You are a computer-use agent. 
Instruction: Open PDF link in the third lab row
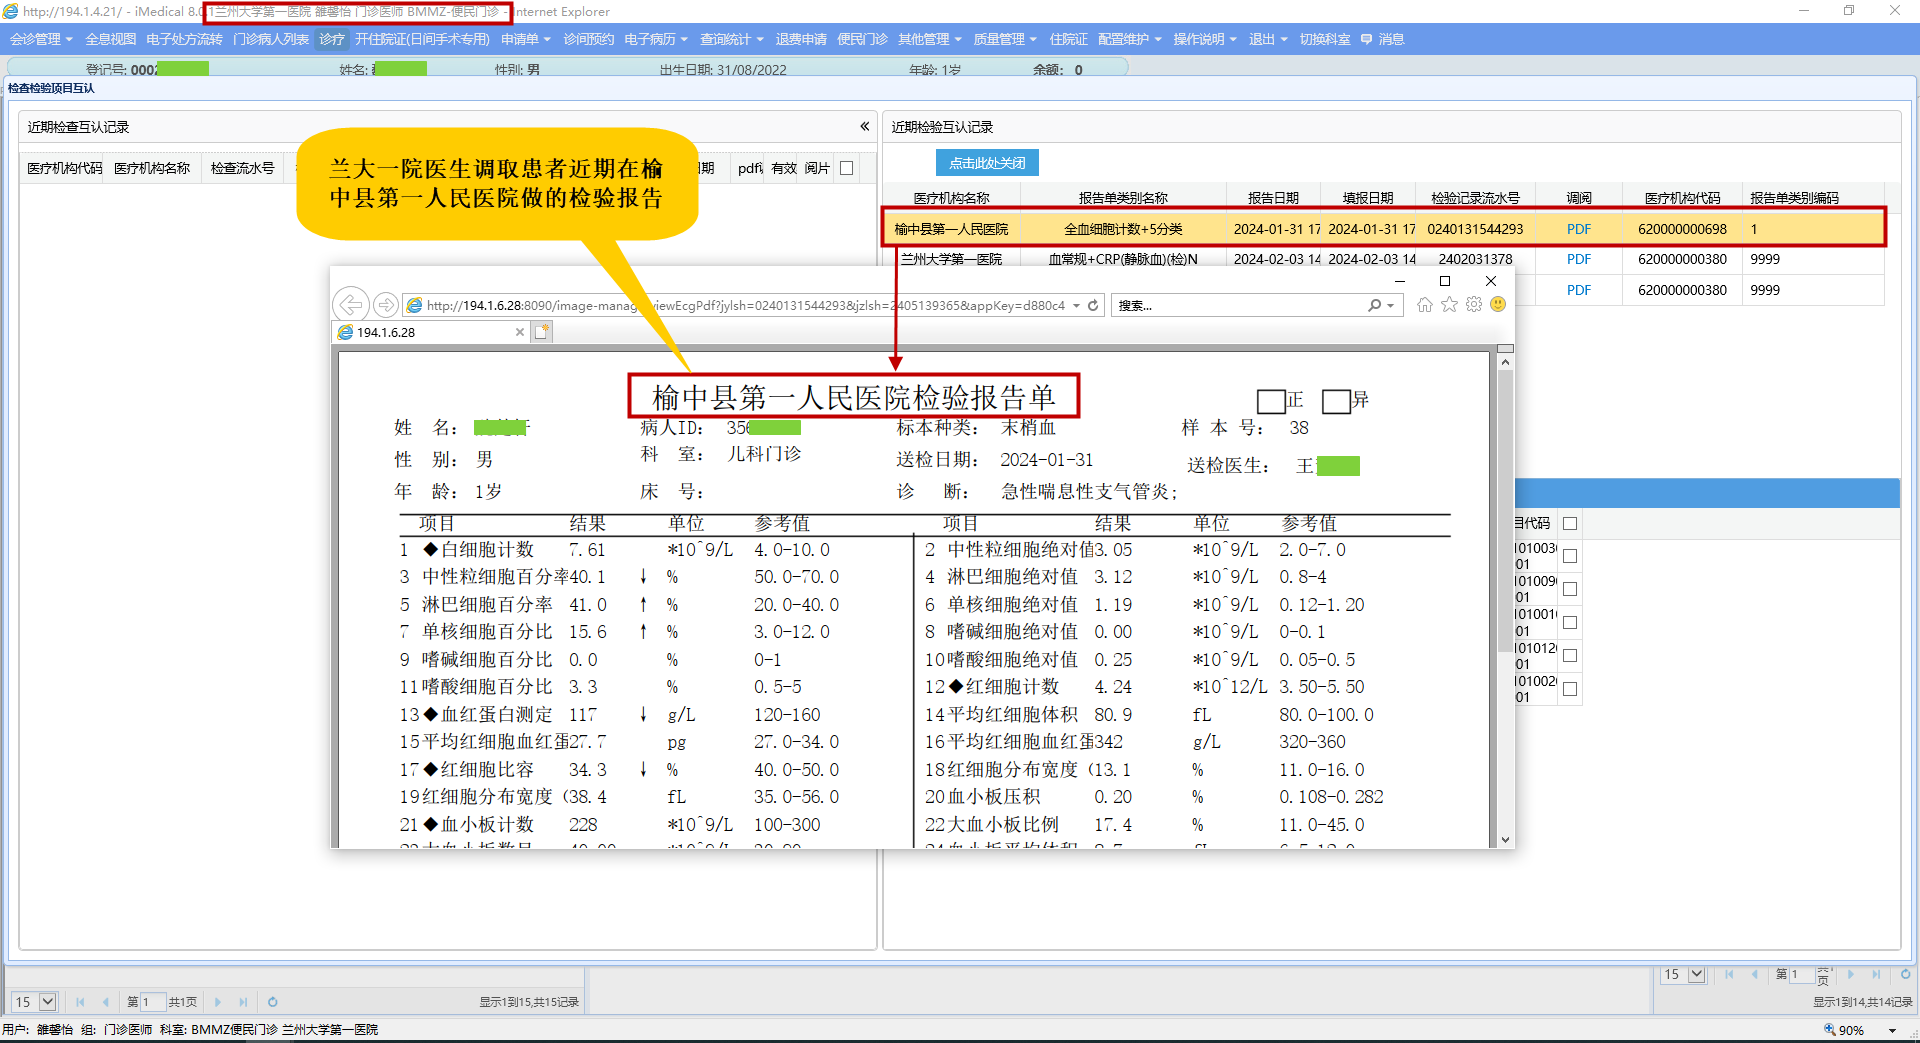pos(1579,290)
